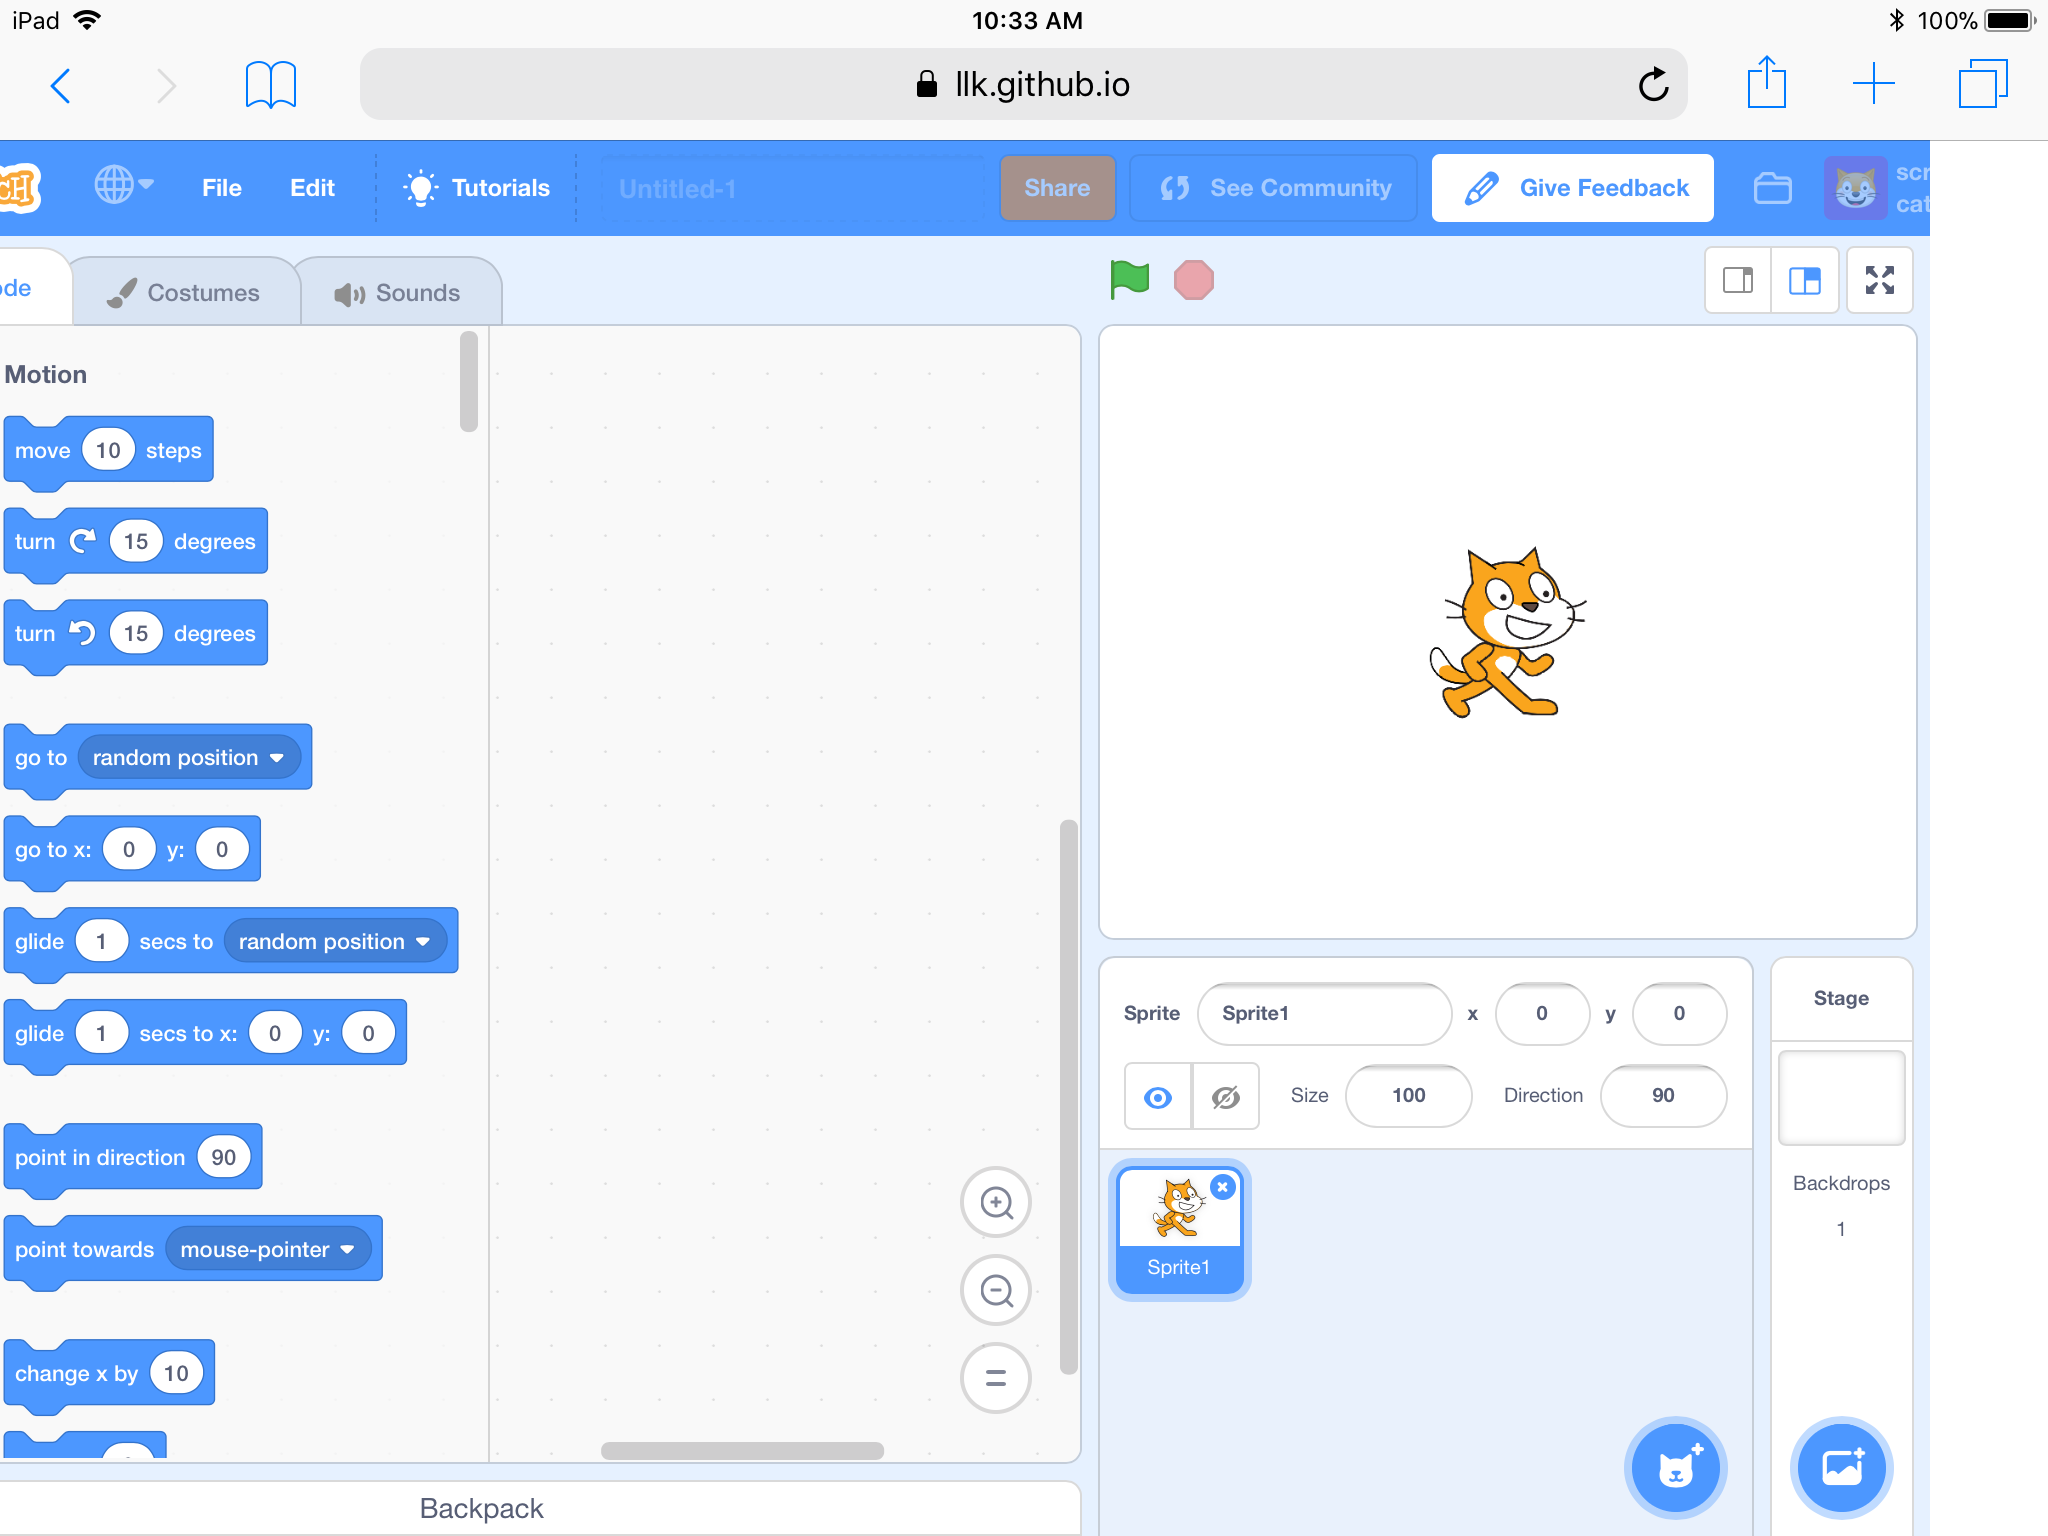Reload the page in Safari

1653,85
